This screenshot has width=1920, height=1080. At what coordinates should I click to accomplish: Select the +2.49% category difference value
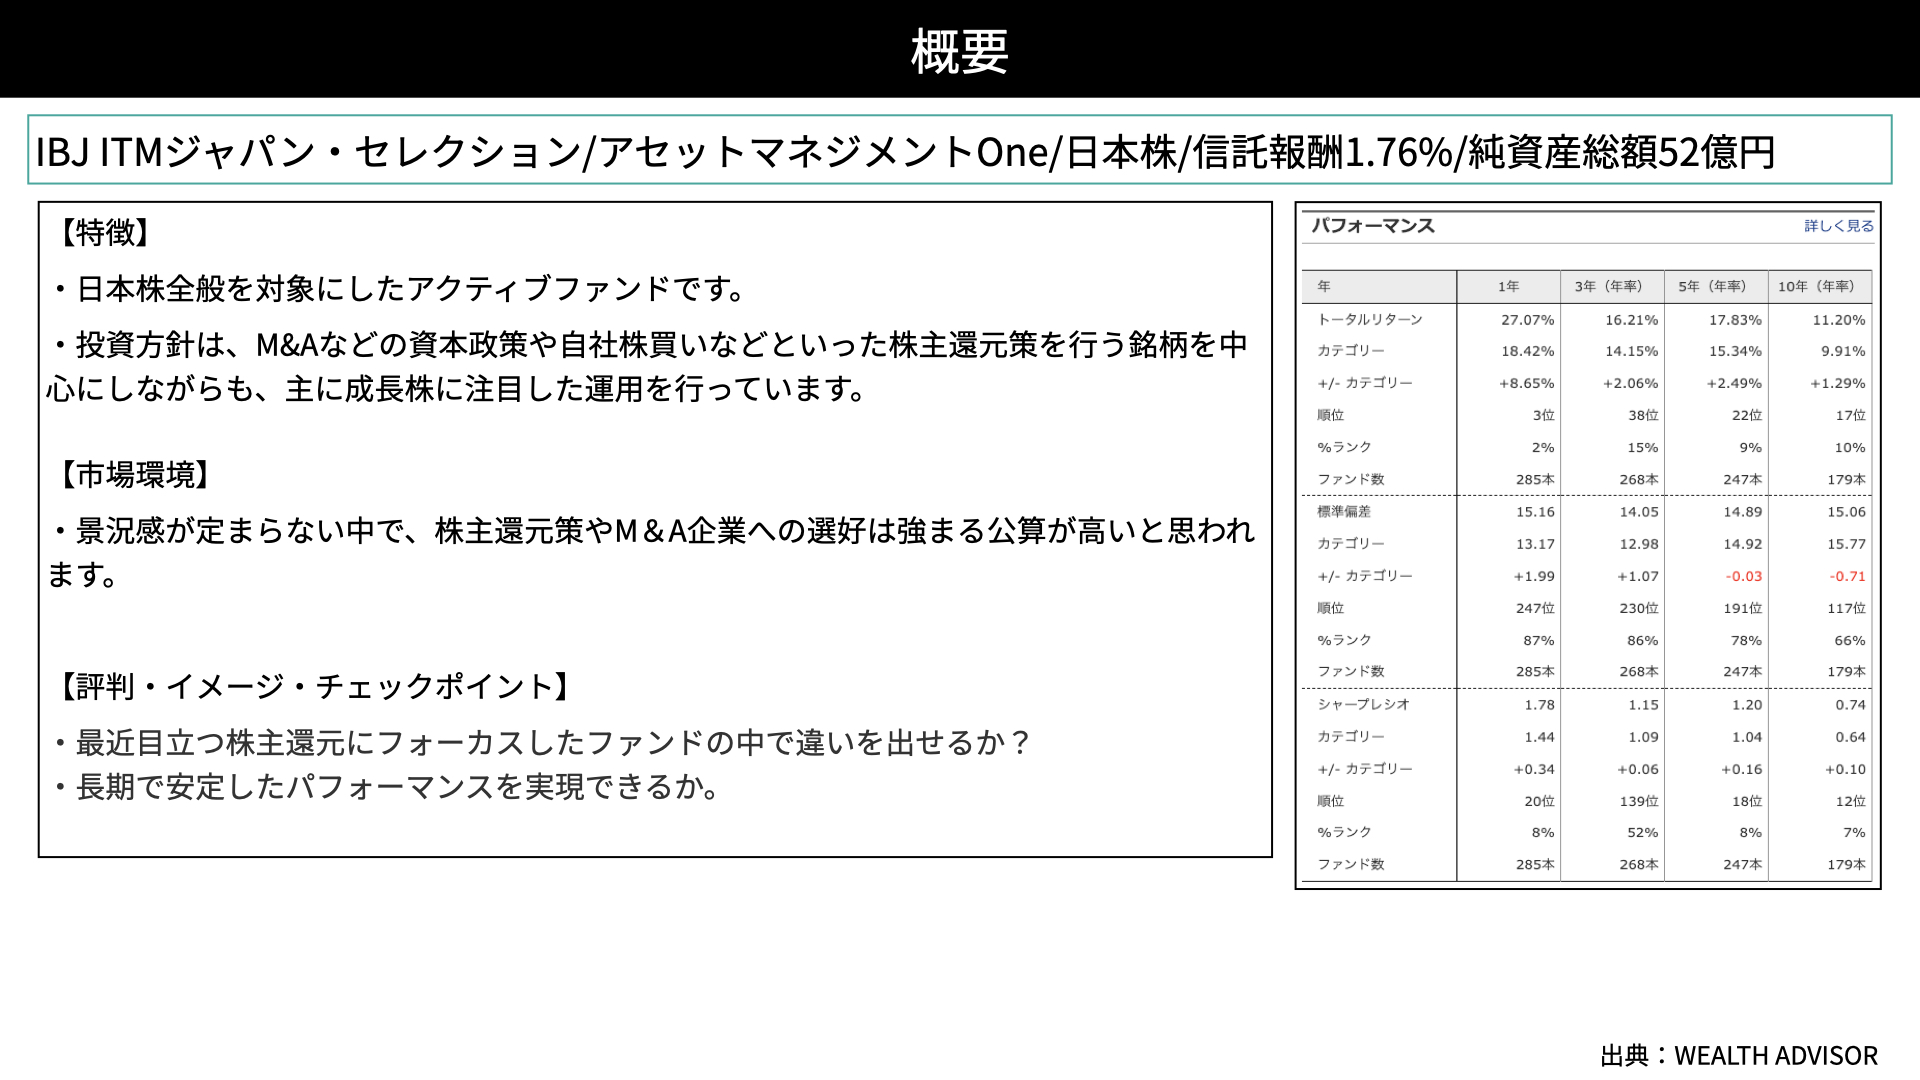pyautogui.click(x=1734, y=384)
